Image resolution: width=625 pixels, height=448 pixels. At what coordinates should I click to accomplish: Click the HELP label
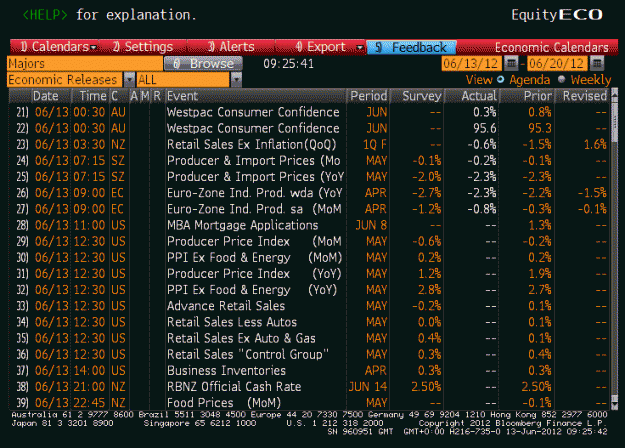click(x=45, y=15)
